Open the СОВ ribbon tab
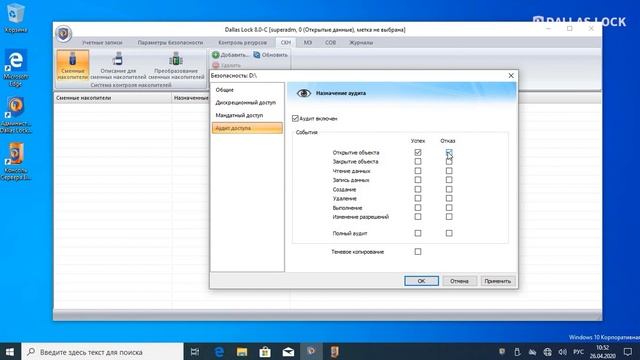The height and width of the screenshot is (360, 640). (x=331, y=42)
